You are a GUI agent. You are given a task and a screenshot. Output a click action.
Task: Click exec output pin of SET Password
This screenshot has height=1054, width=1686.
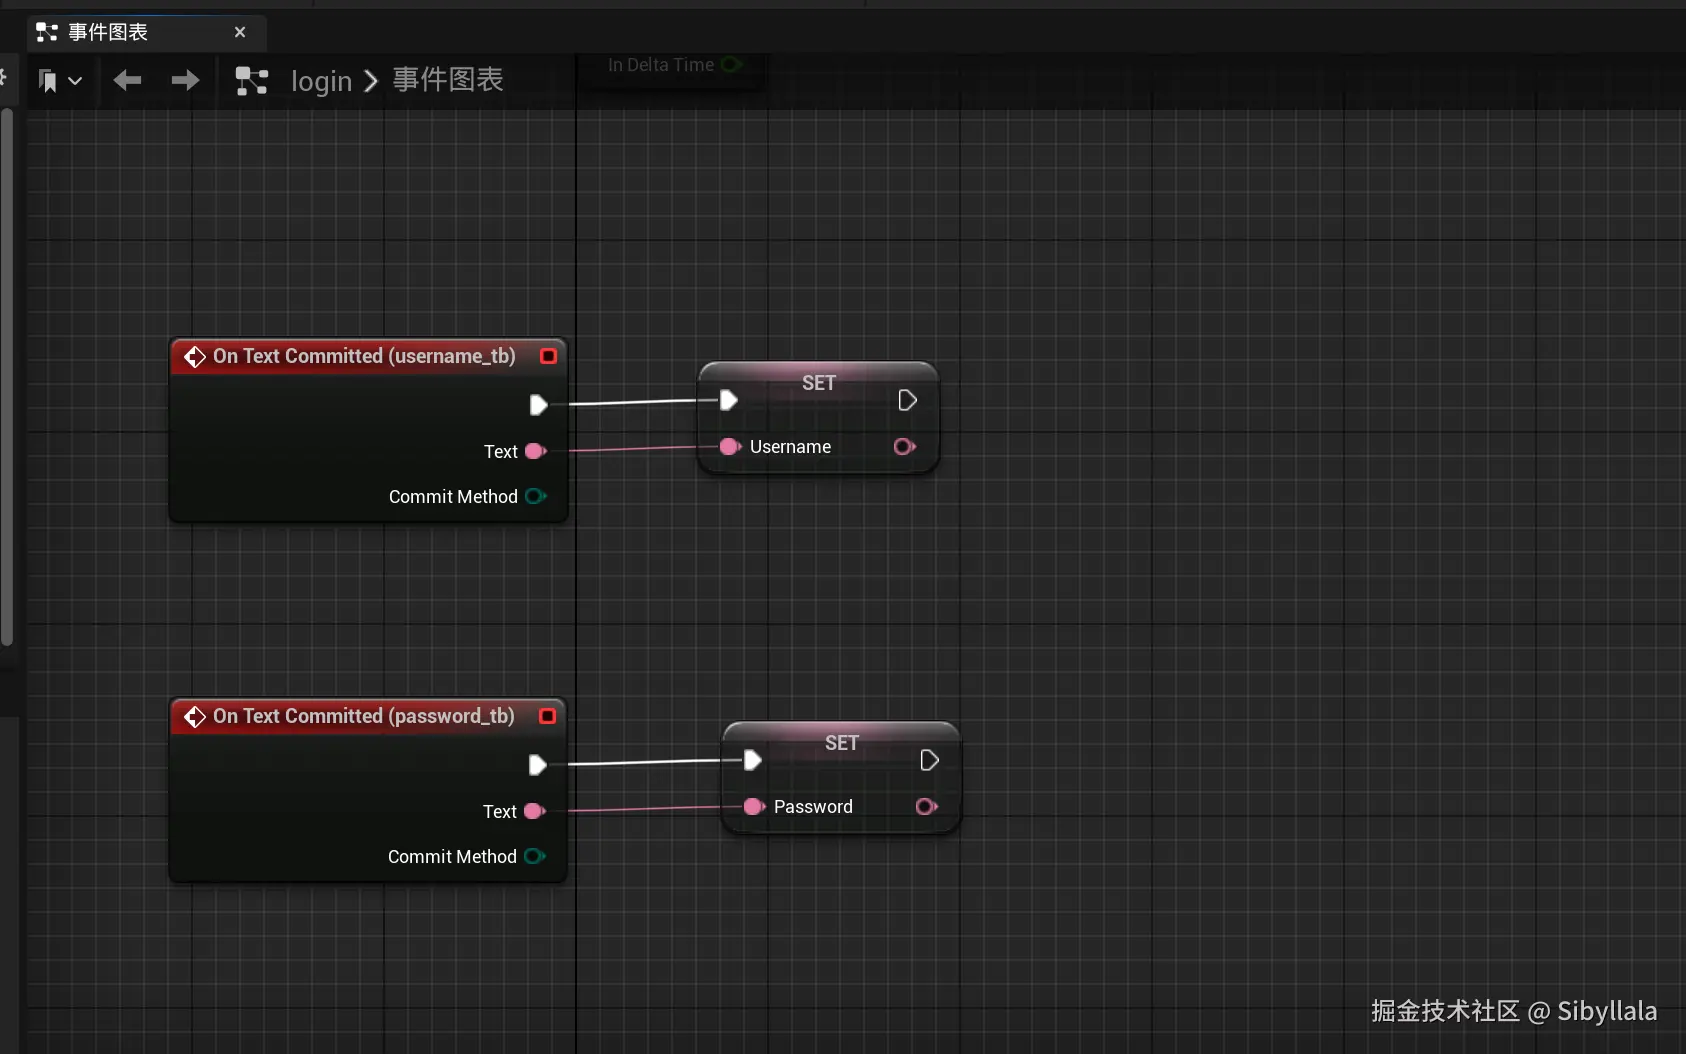click(929, 760)
